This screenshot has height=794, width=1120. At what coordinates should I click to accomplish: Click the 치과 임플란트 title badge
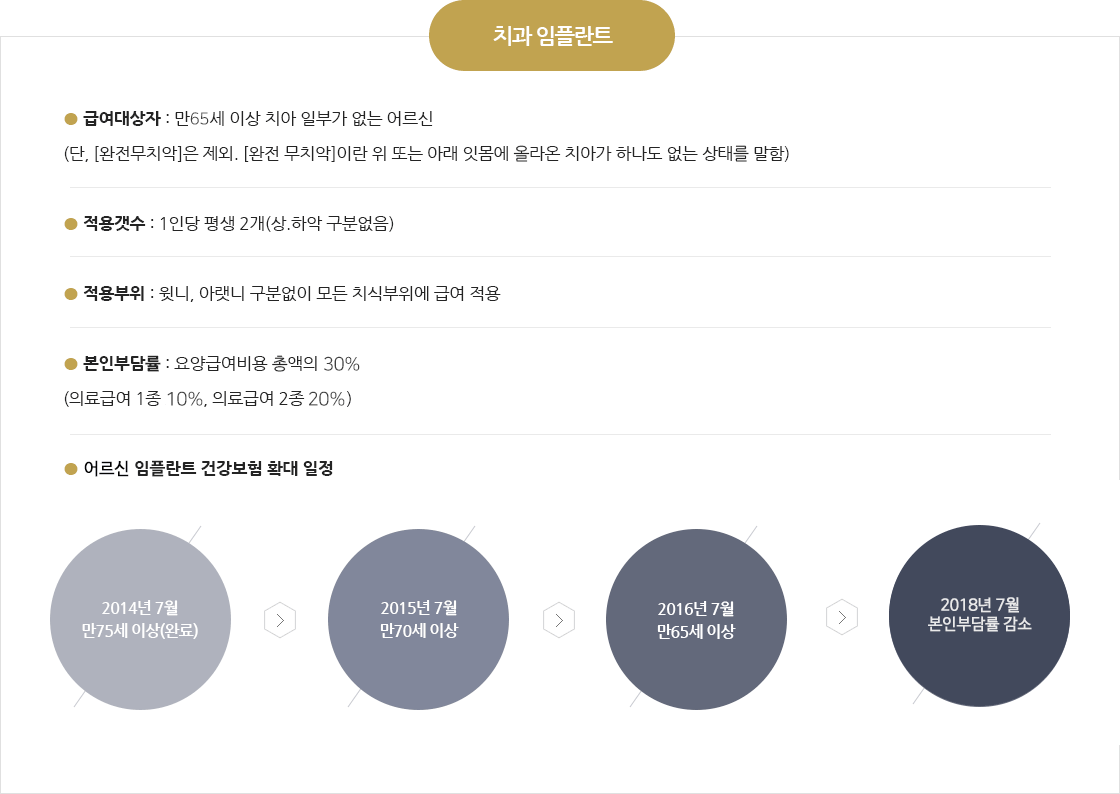(551, 36)
